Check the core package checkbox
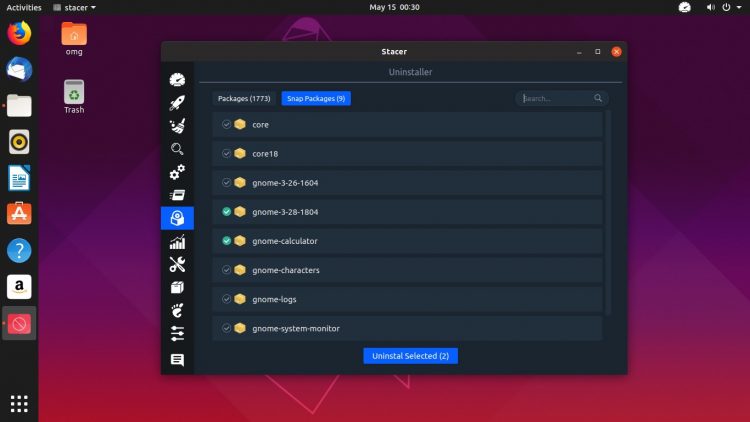The image size is (750, 422). 226,124
